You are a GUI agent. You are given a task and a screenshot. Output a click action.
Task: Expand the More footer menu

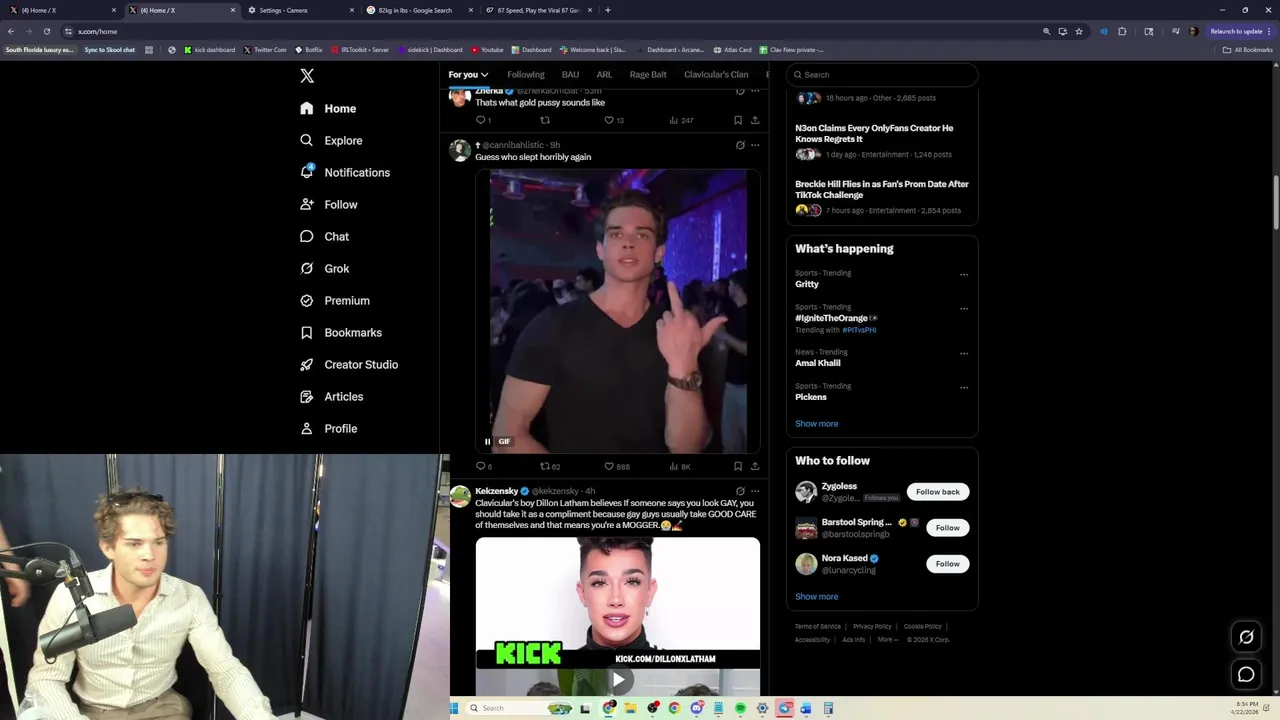coord(888,640)
